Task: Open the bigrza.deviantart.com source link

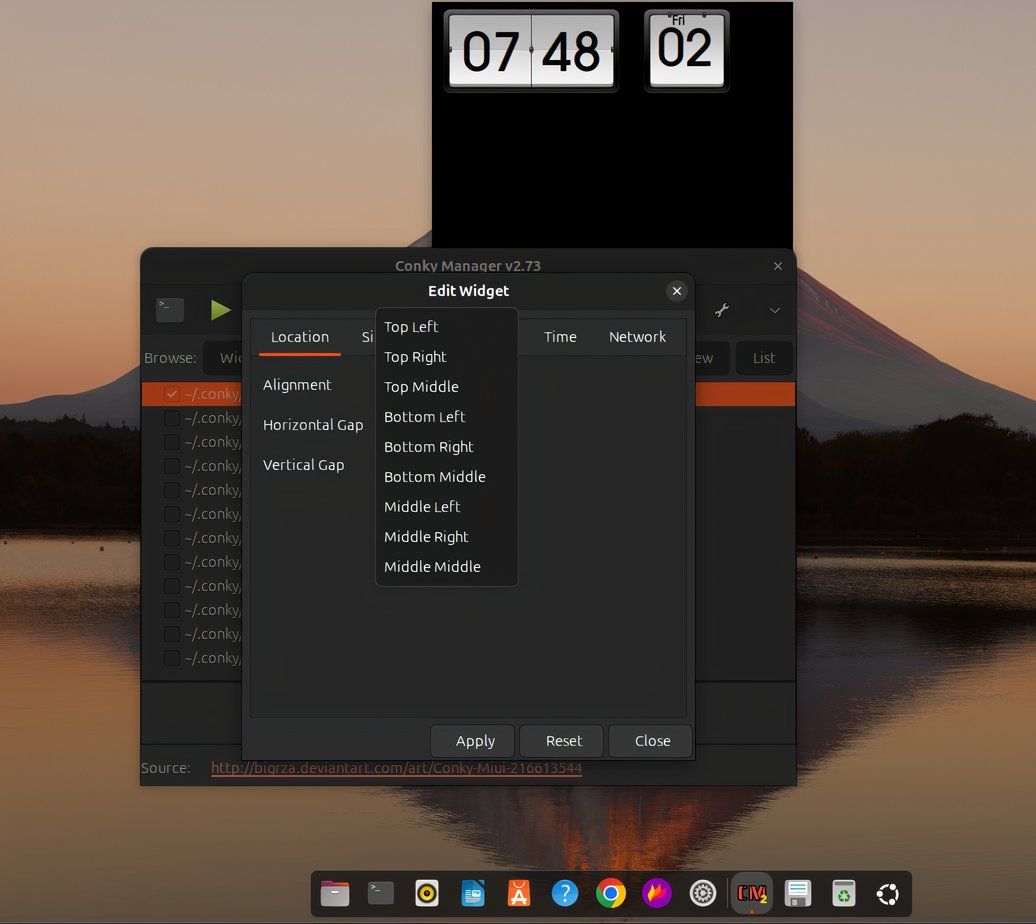Action: pos(398,767)
